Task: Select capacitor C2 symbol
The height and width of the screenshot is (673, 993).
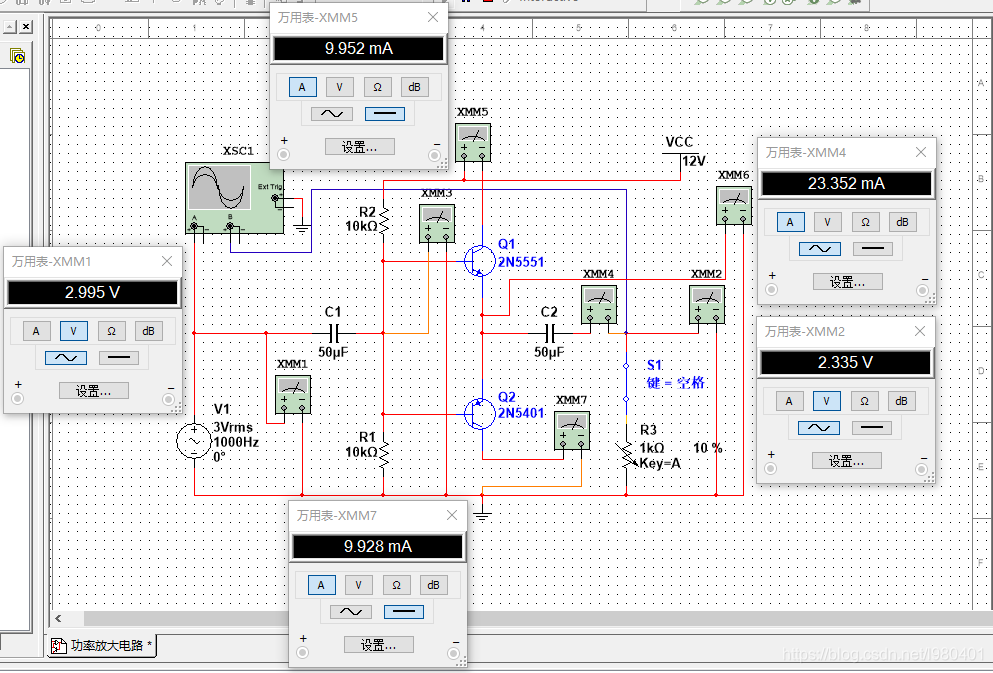Action: pyautogui.click(x=550, y=333)
